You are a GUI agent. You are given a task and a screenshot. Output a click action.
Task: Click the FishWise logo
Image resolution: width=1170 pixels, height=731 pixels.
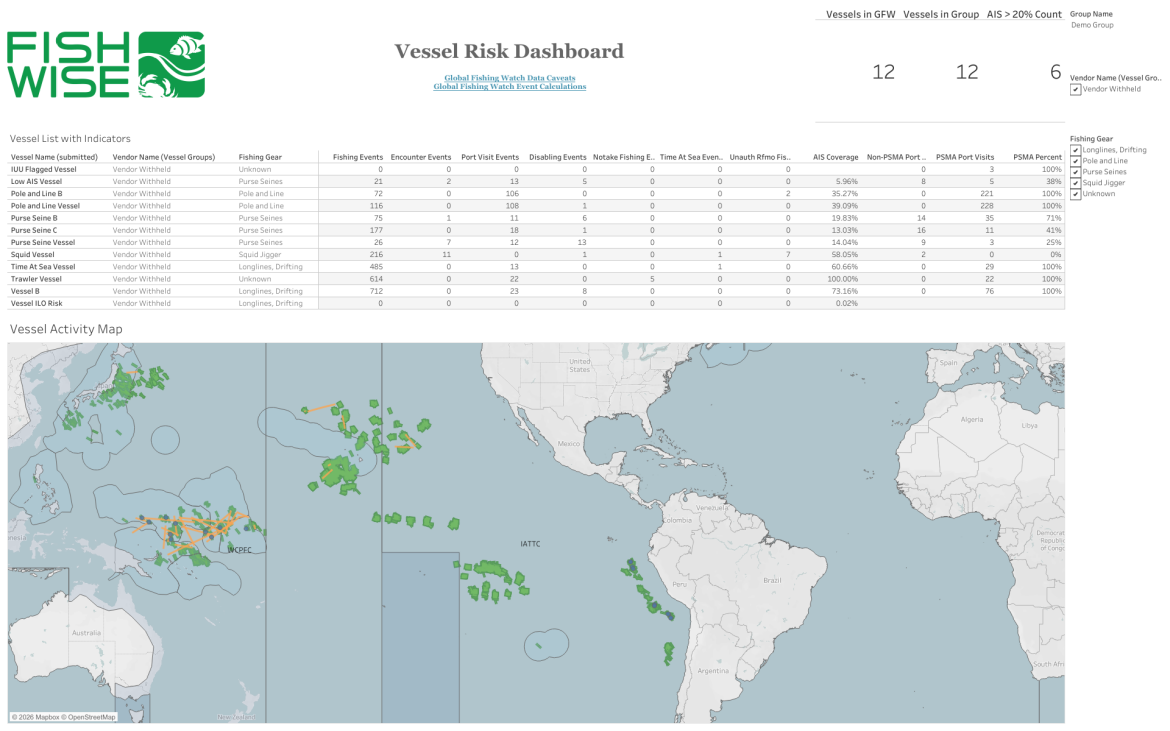(x=106, y=64)
